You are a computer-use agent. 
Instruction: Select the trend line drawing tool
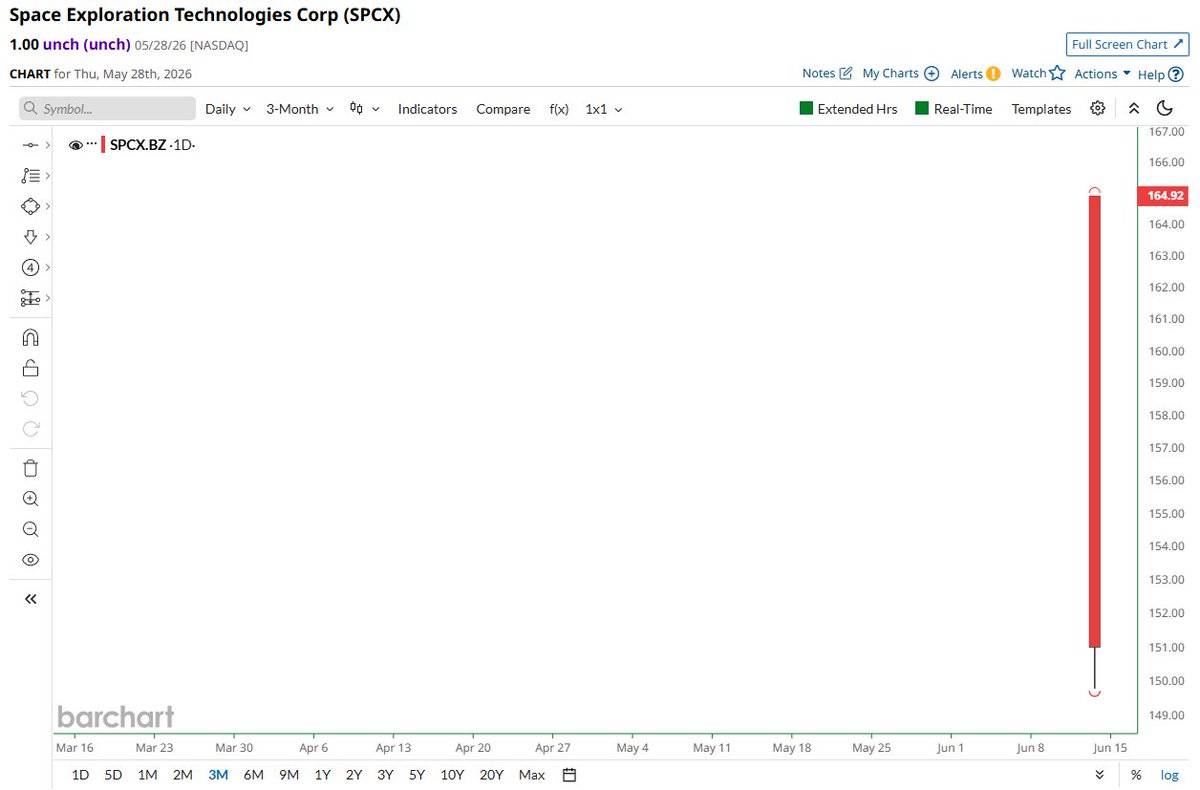30,145
